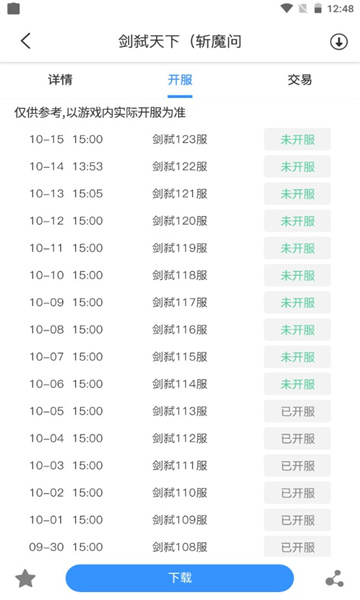The image size is (360, 600).
Task: Select the 剑弑122服 13:53 entry
Action: [180, 166]
